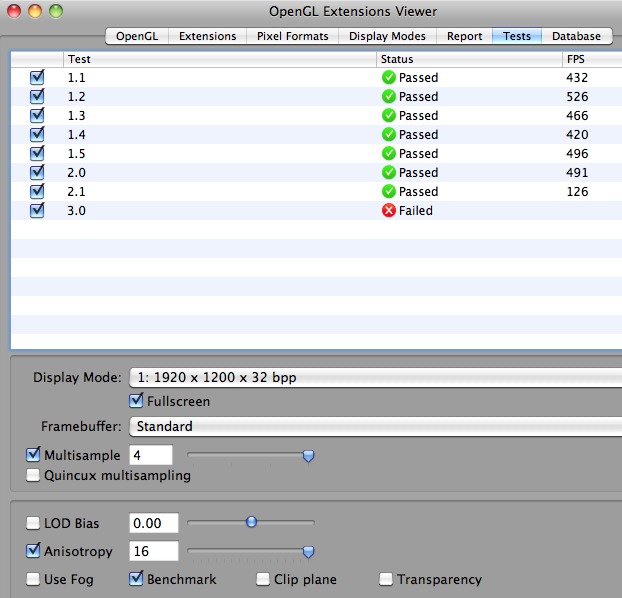The image size is (622, 598).
Task: Click the red Failed icon for test 3.0
Action: (x=389, y=211)
